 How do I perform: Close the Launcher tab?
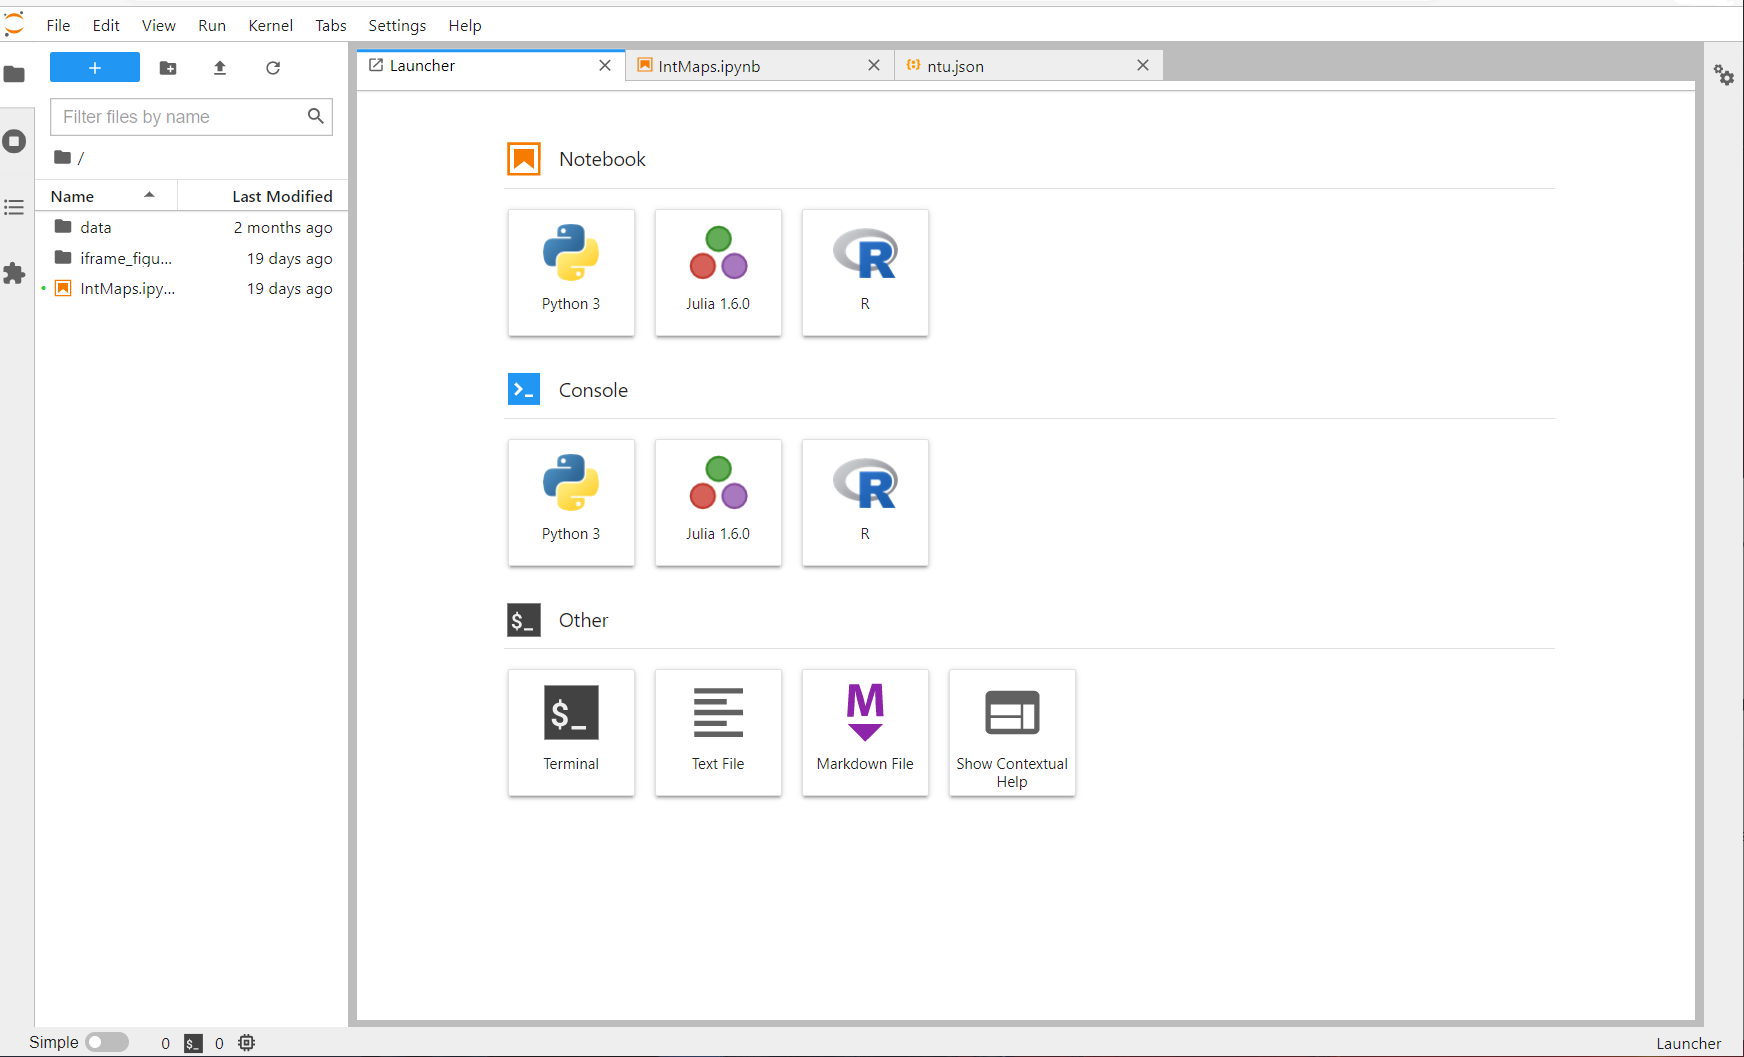click(605, 66)
